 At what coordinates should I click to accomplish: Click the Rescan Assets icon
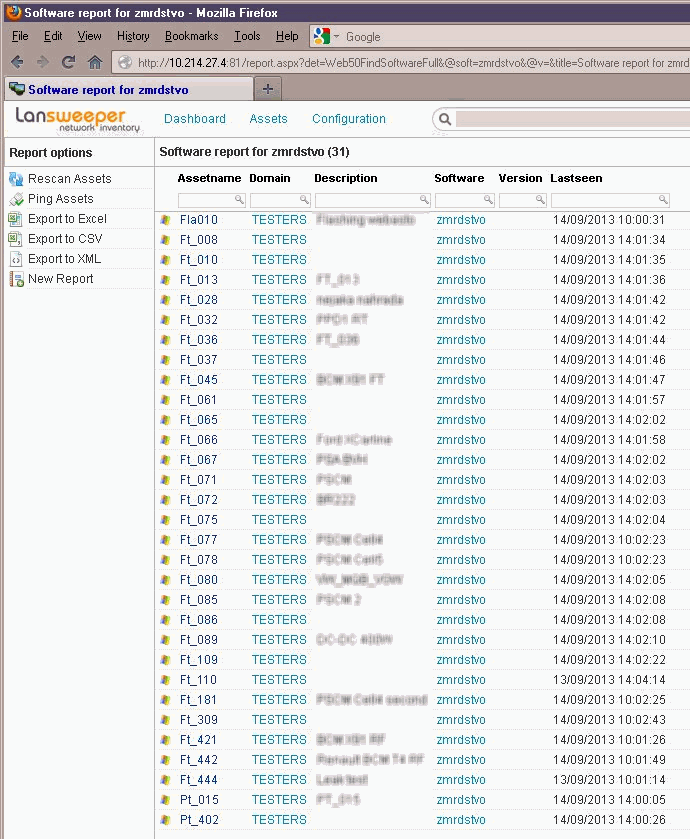[16, 179]
